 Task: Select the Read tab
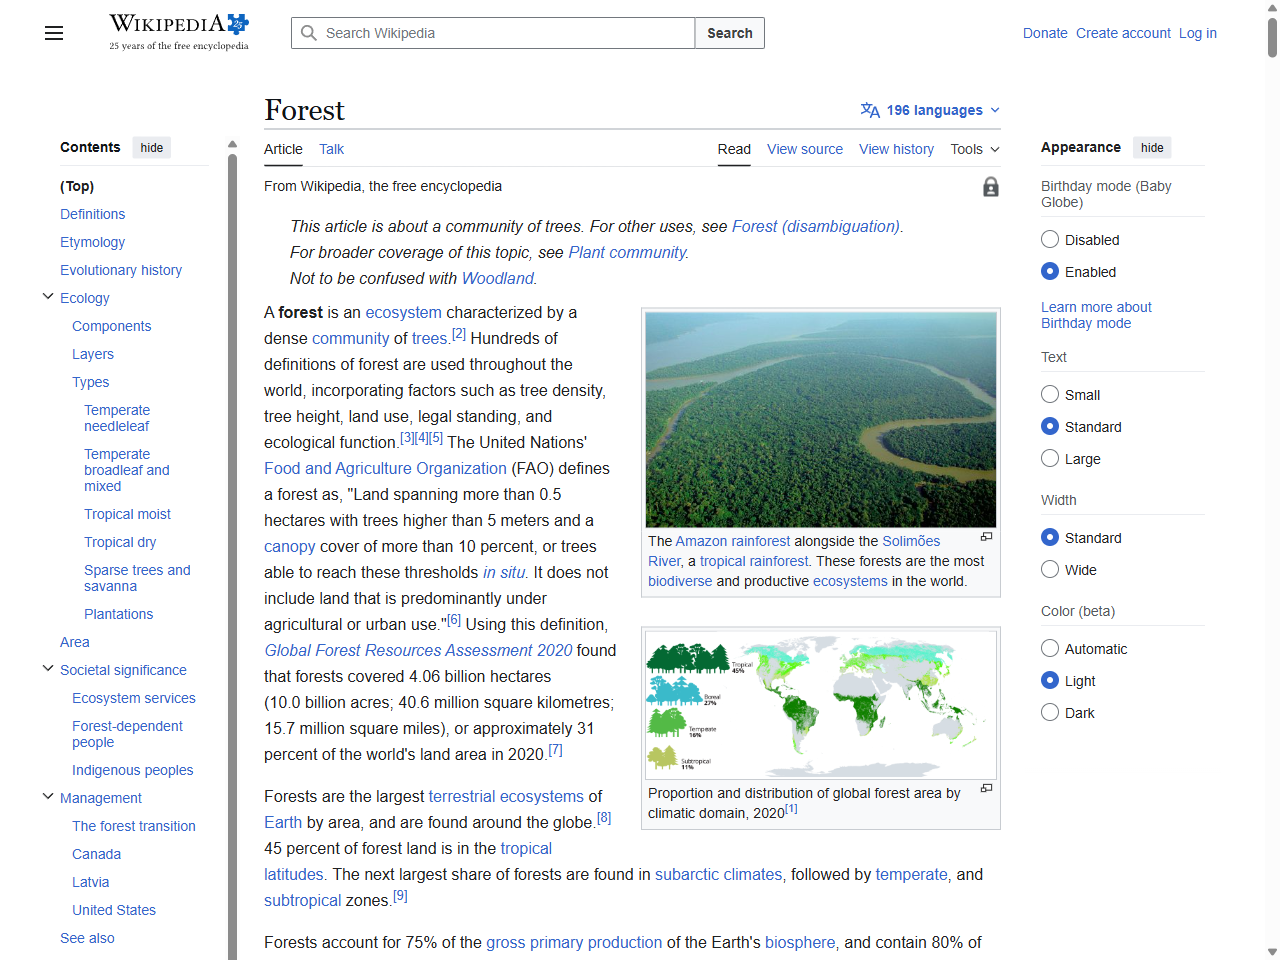click(734, 149)
